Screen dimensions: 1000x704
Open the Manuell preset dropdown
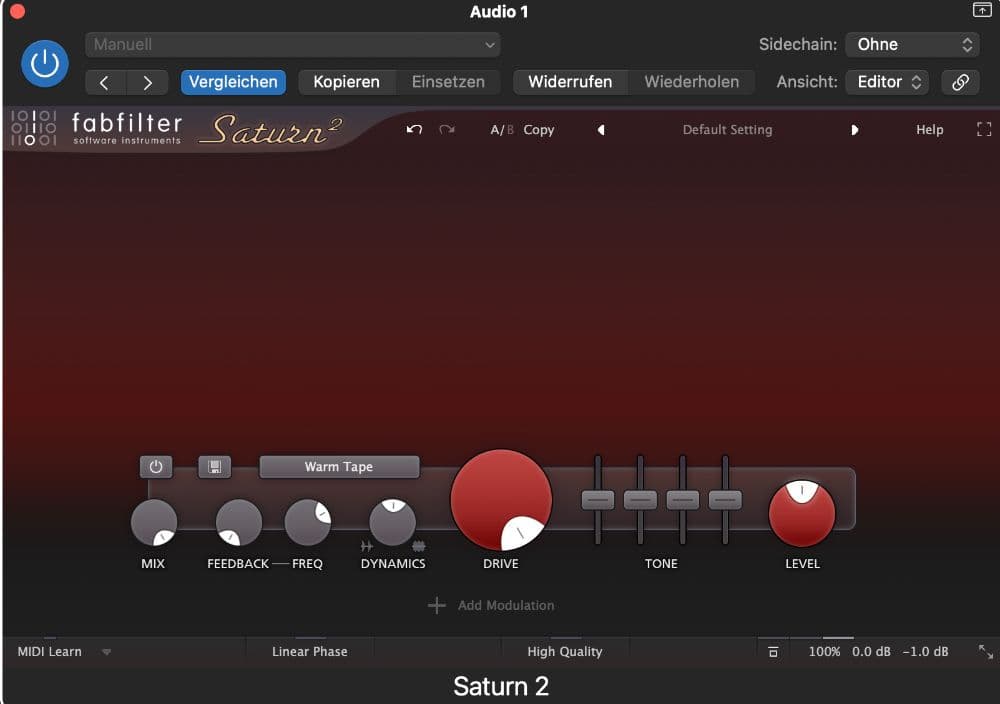coord(293,45)
